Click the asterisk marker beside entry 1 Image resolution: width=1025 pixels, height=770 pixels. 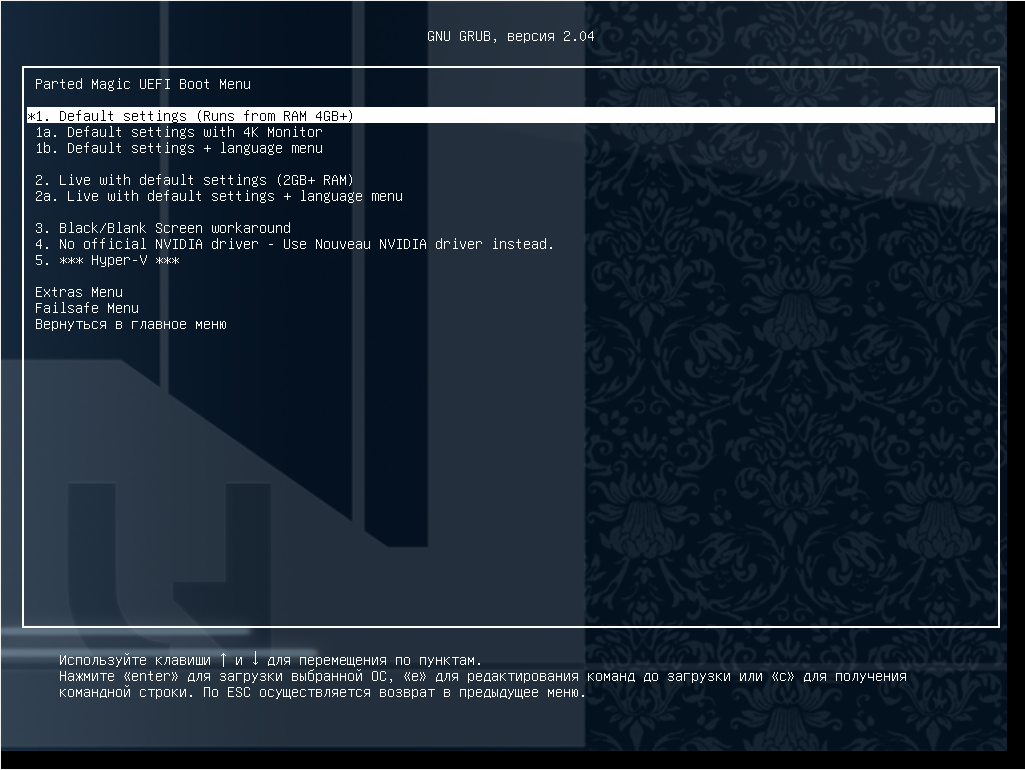(31, 116)
